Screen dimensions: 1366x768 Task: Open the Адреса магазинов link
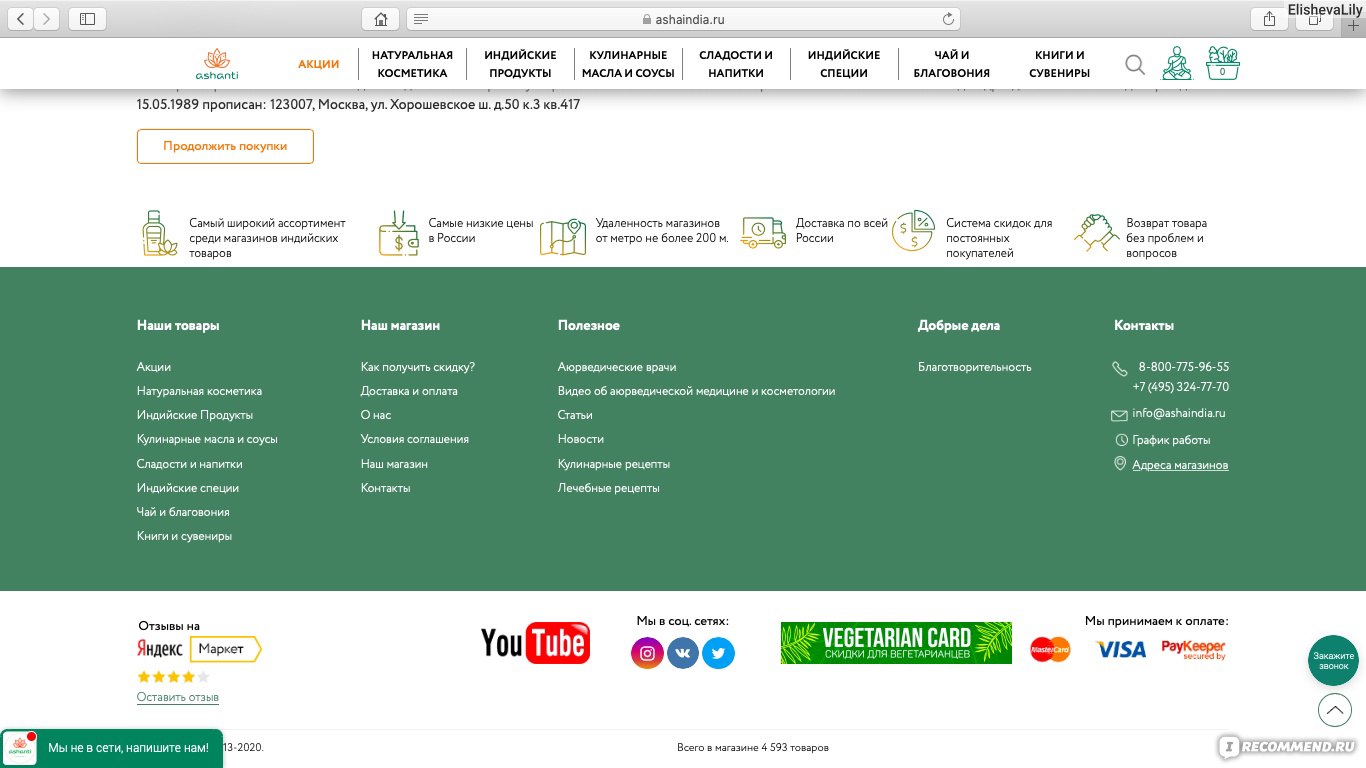pos(1180,465)
